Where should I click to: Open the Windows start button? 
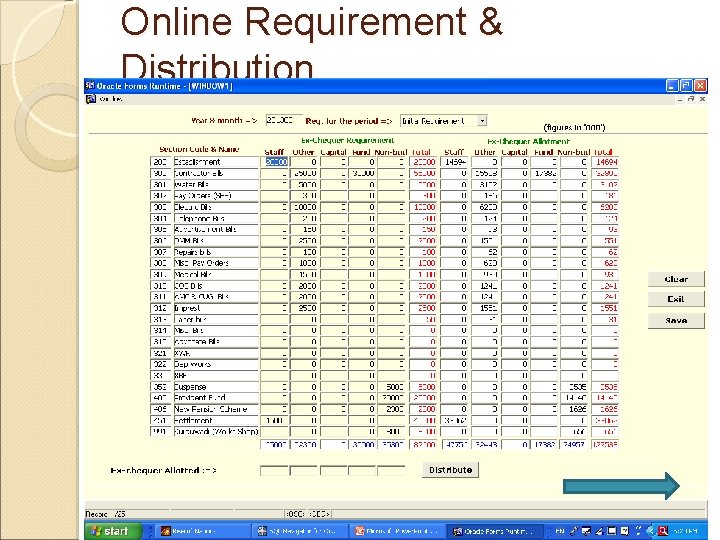(113, 531)
